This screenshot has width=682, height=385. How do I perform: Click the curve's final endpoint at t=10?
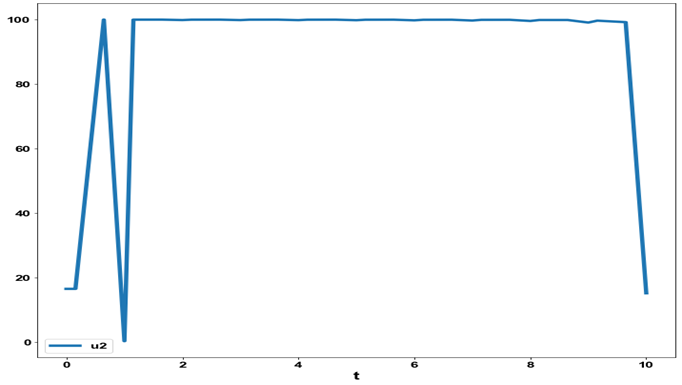click(646, 293)
